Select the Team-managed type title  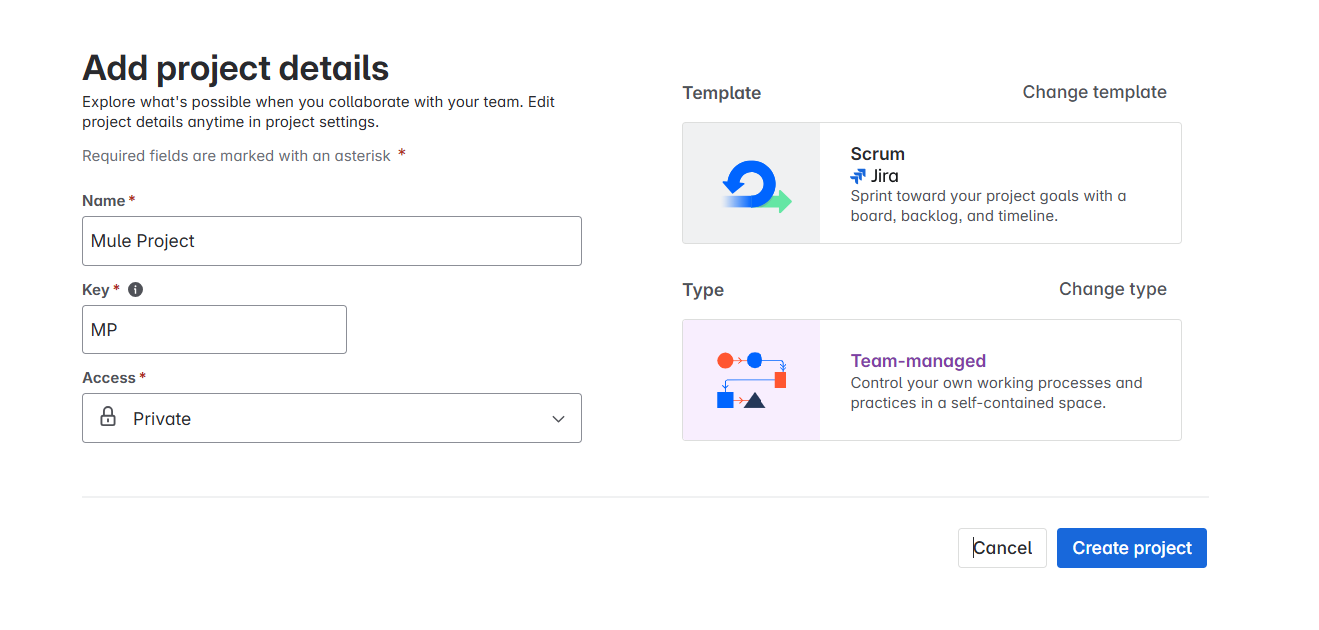[x=918, y=361]
